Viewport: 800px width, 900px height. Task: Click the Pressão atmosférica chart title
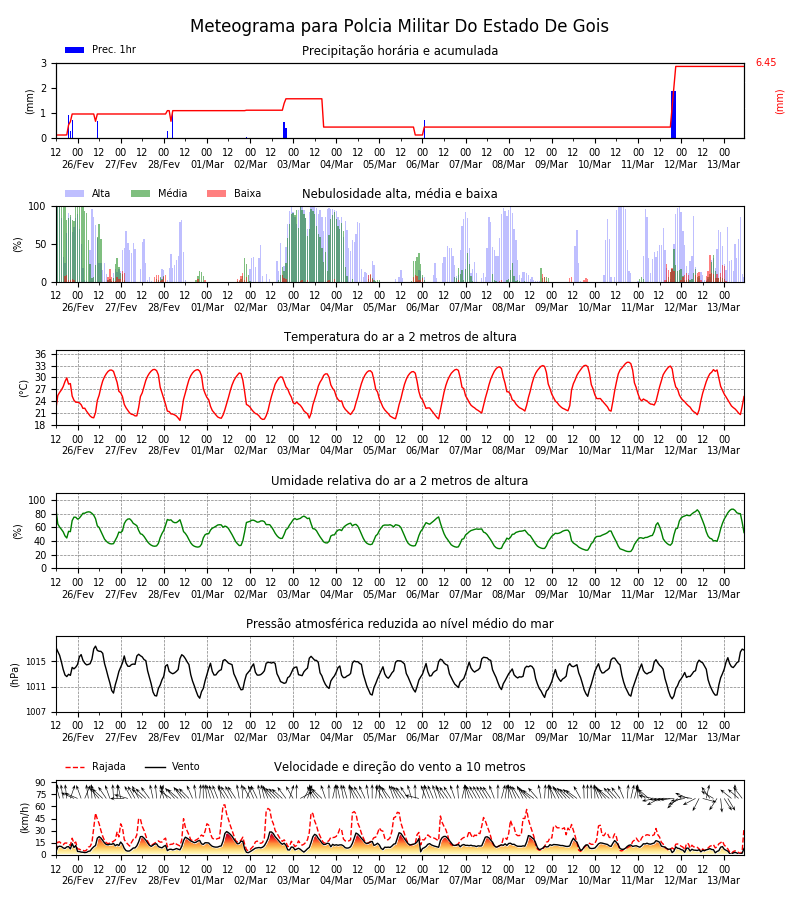[x=399, y=624]
